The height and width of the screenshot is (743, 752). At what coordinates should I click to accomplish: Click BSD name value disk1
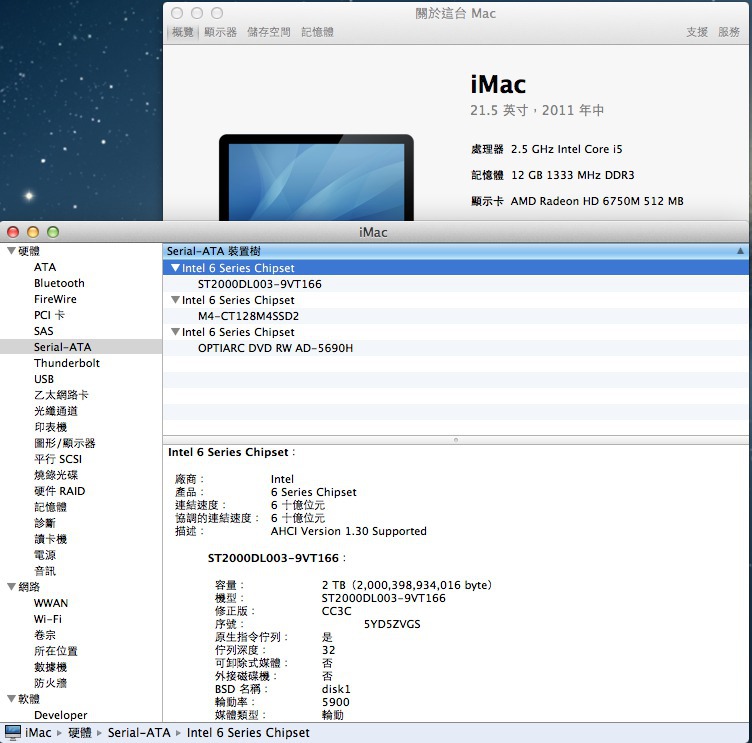pyautogui.click(x=336, y=689)
